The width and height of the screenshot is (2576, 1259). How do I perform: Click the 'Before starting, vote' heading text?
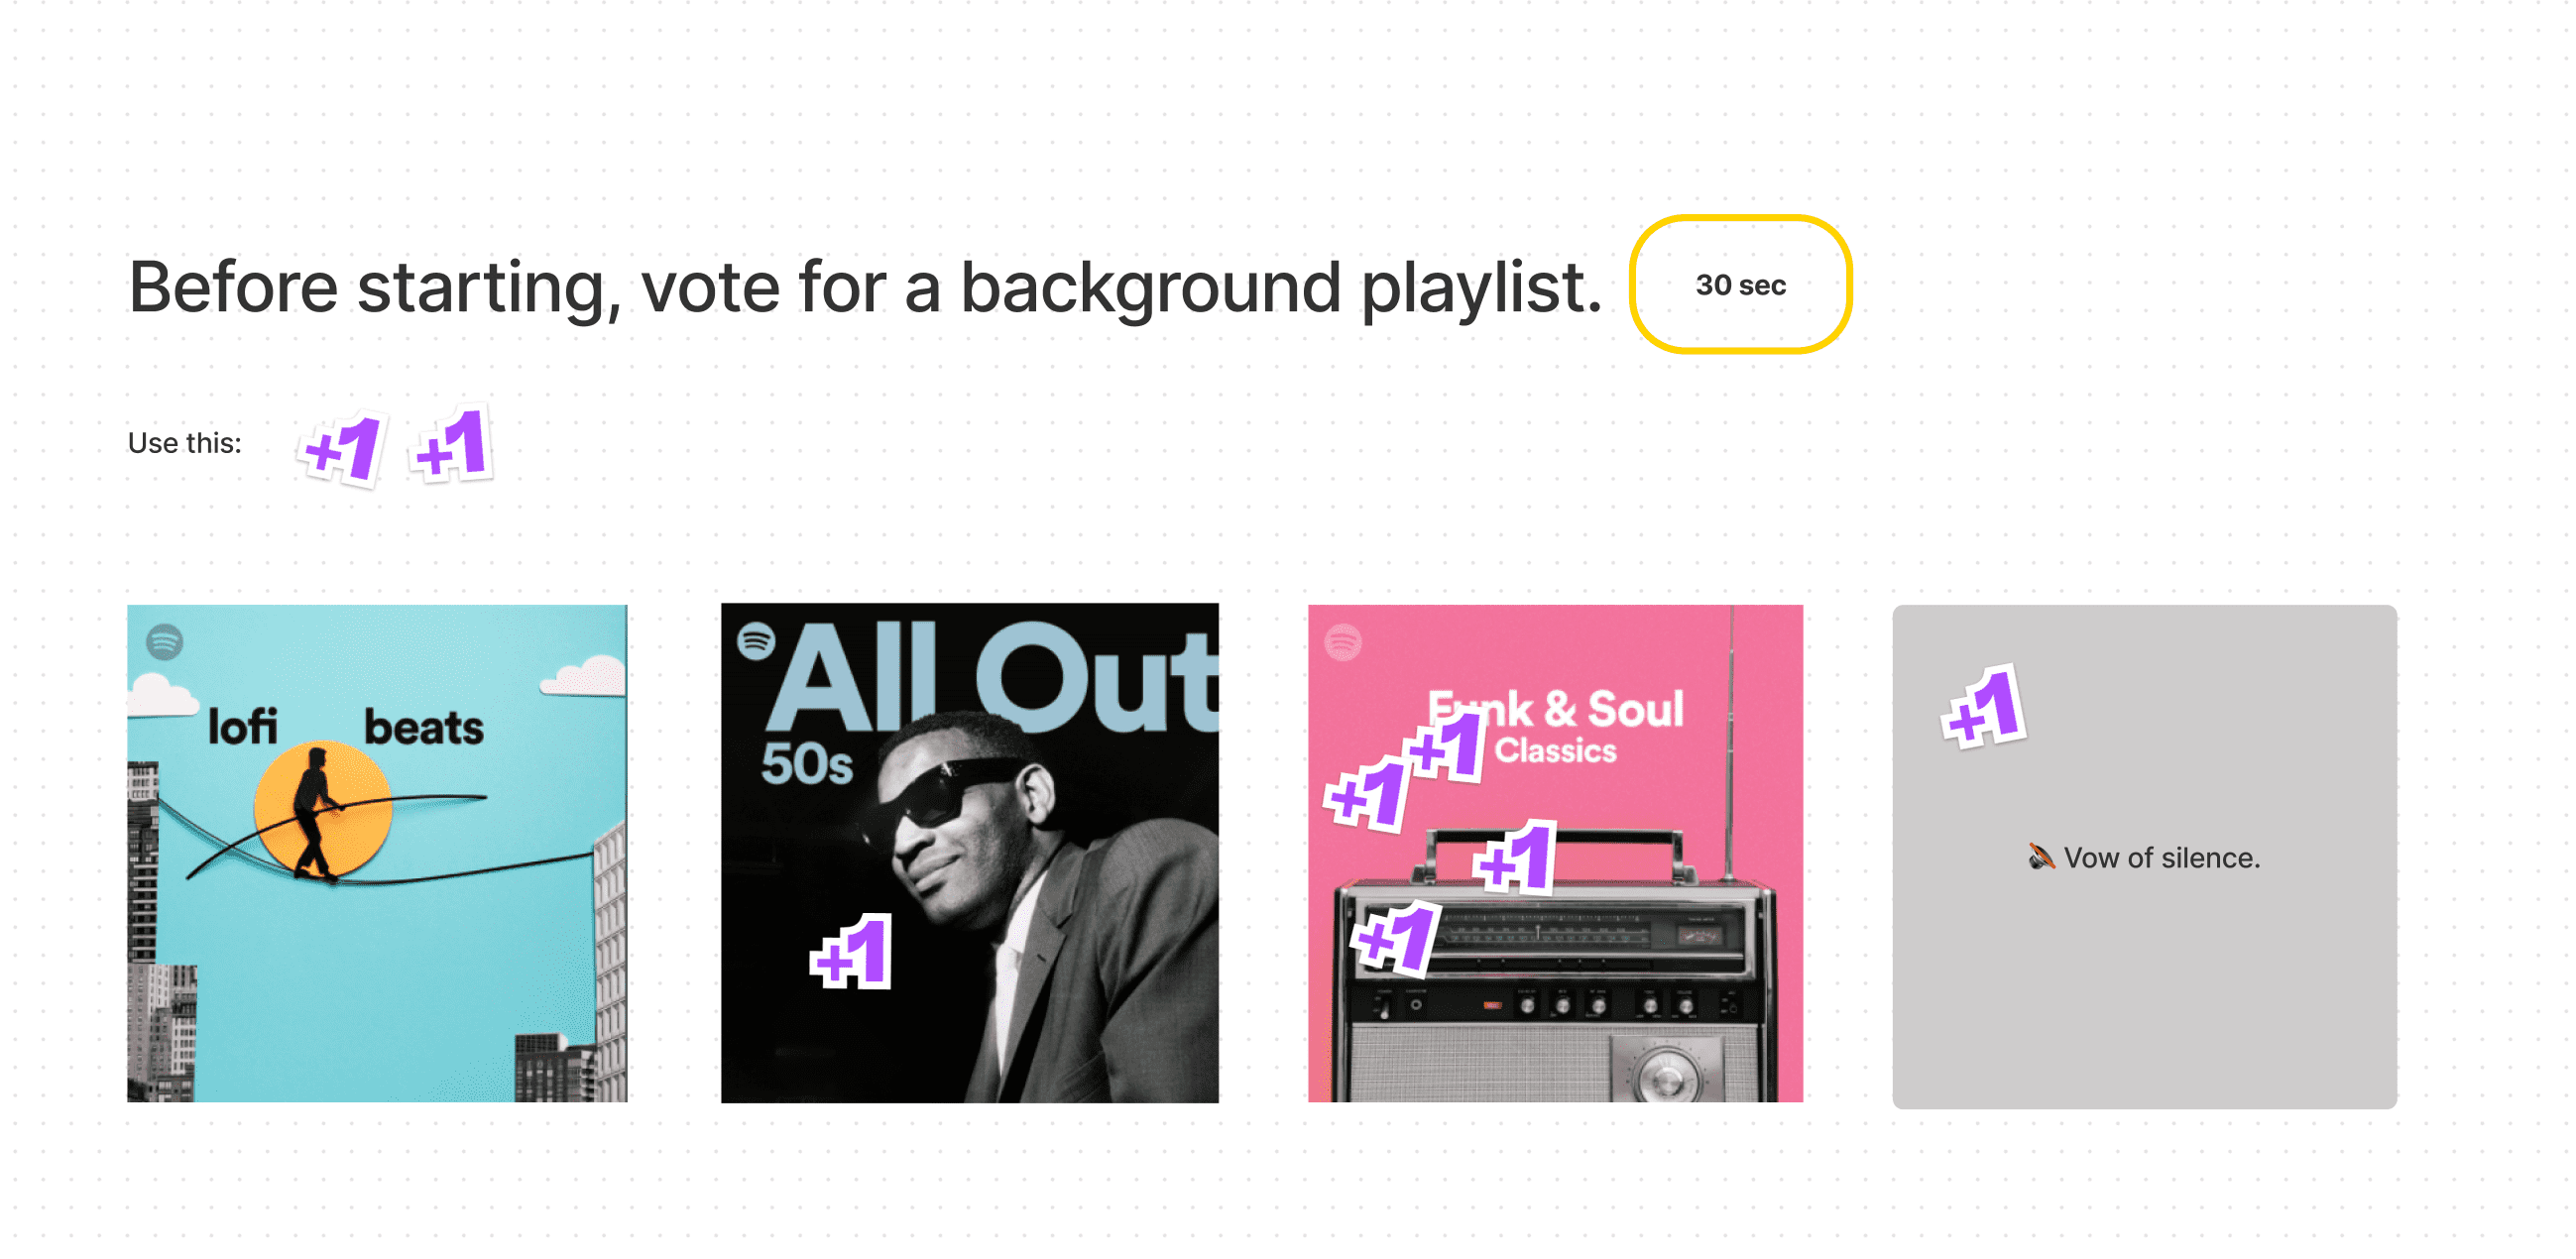(x=865, y=287)
